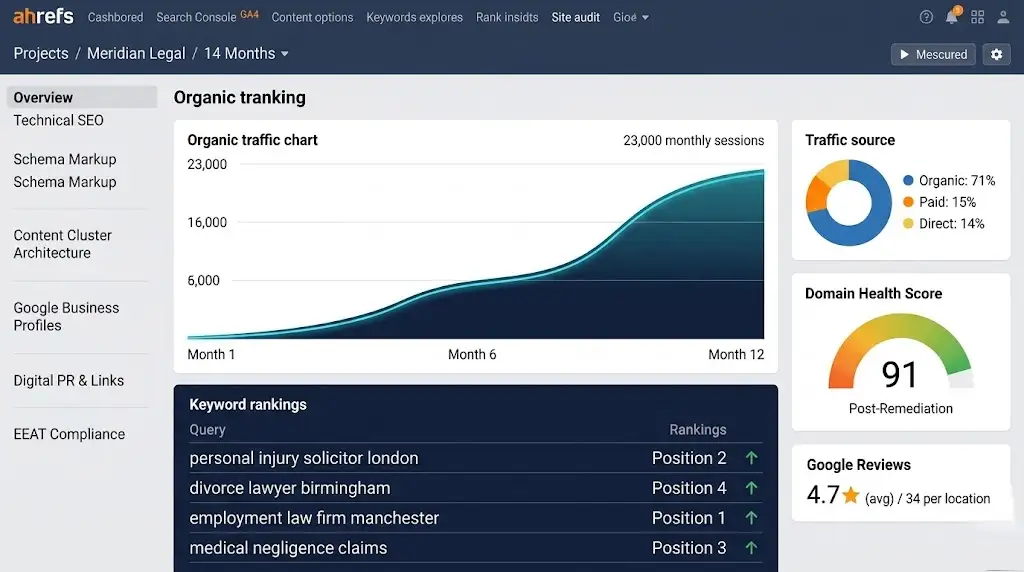Open the apps grid icon

[x=978, y=17]
